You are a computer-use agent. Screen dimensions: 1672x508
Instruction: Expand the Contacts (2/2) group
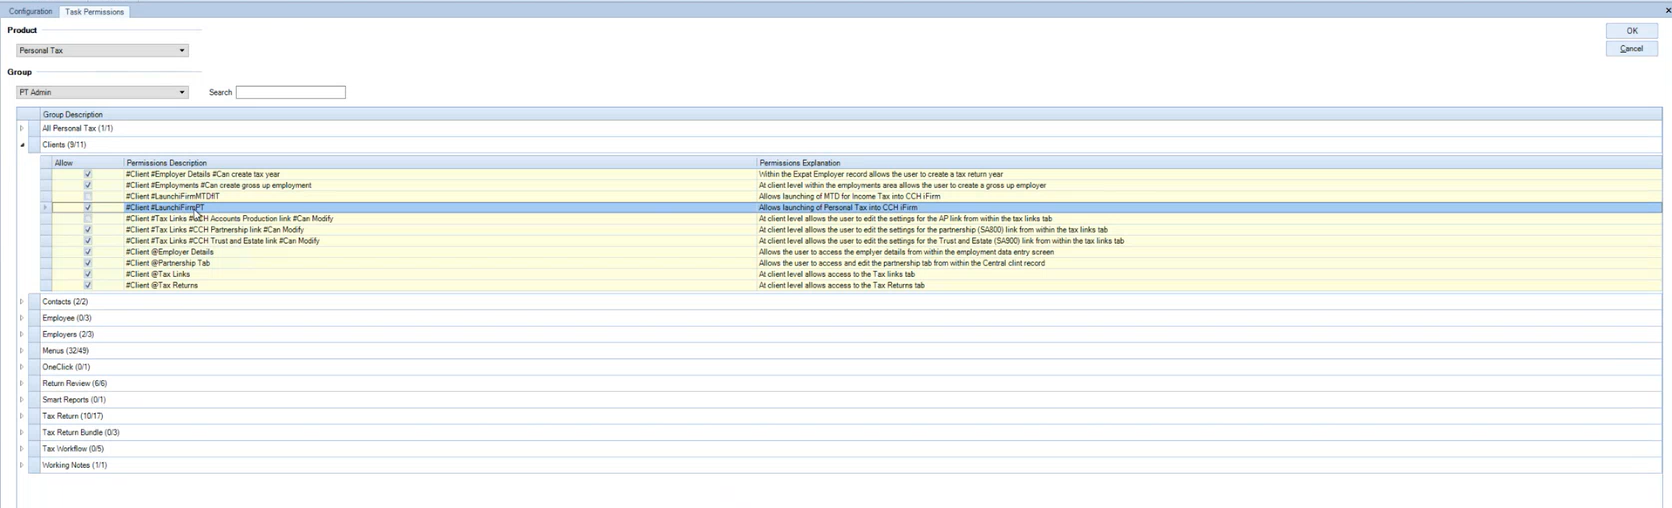pyautogui.click(x=22, y=301)
